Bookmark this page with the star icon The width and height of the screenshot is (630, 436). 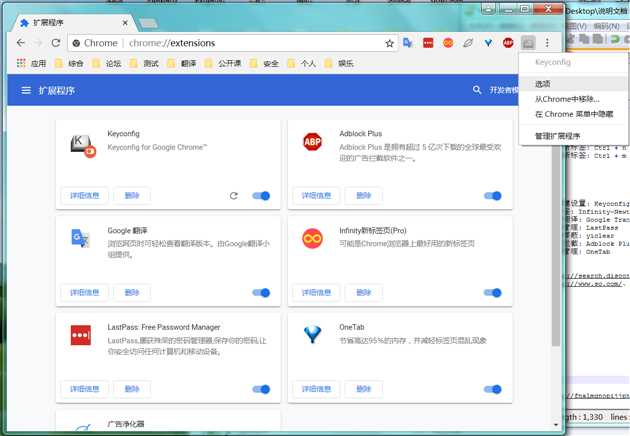tap(389, 43)
